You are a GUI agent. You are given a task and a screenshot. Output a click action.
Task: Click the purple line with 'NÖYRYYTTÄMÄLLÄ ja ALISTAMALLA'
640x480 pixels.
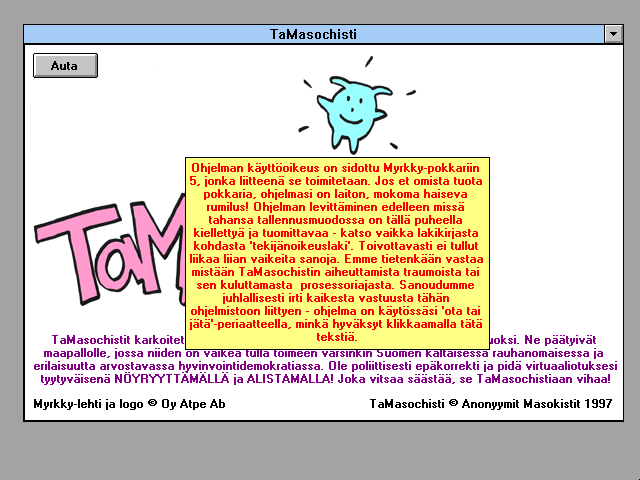click(325, 379)
